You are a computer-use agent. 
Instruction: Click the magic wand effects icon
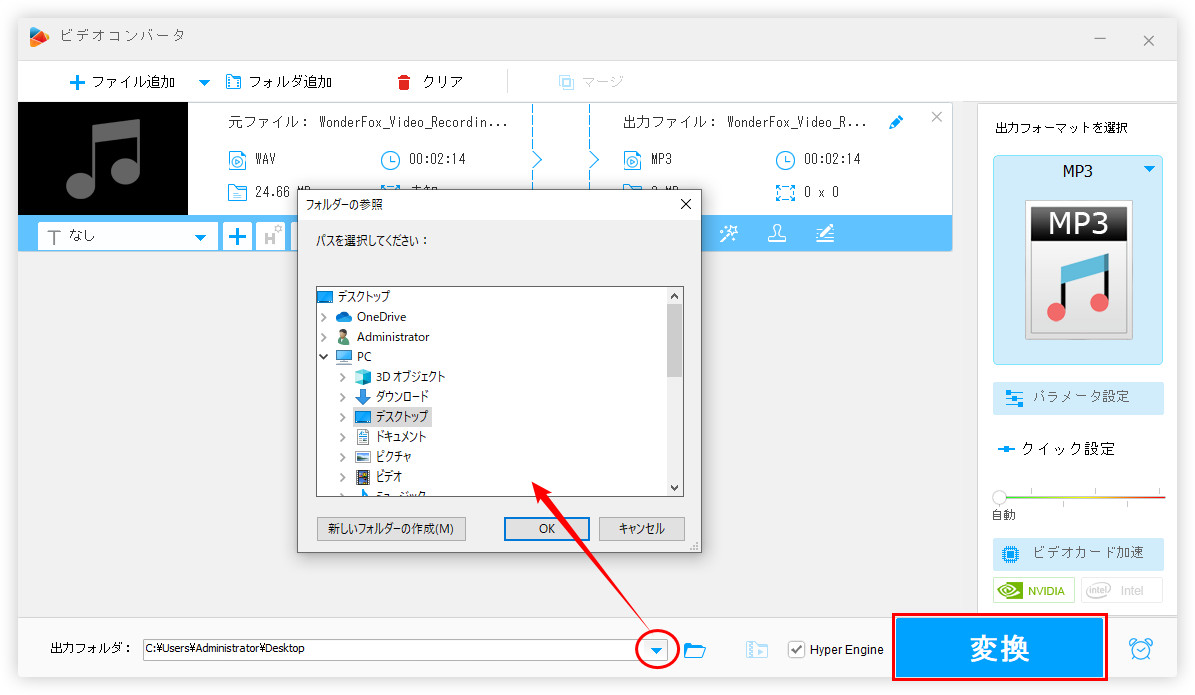[x=729, y=233]
